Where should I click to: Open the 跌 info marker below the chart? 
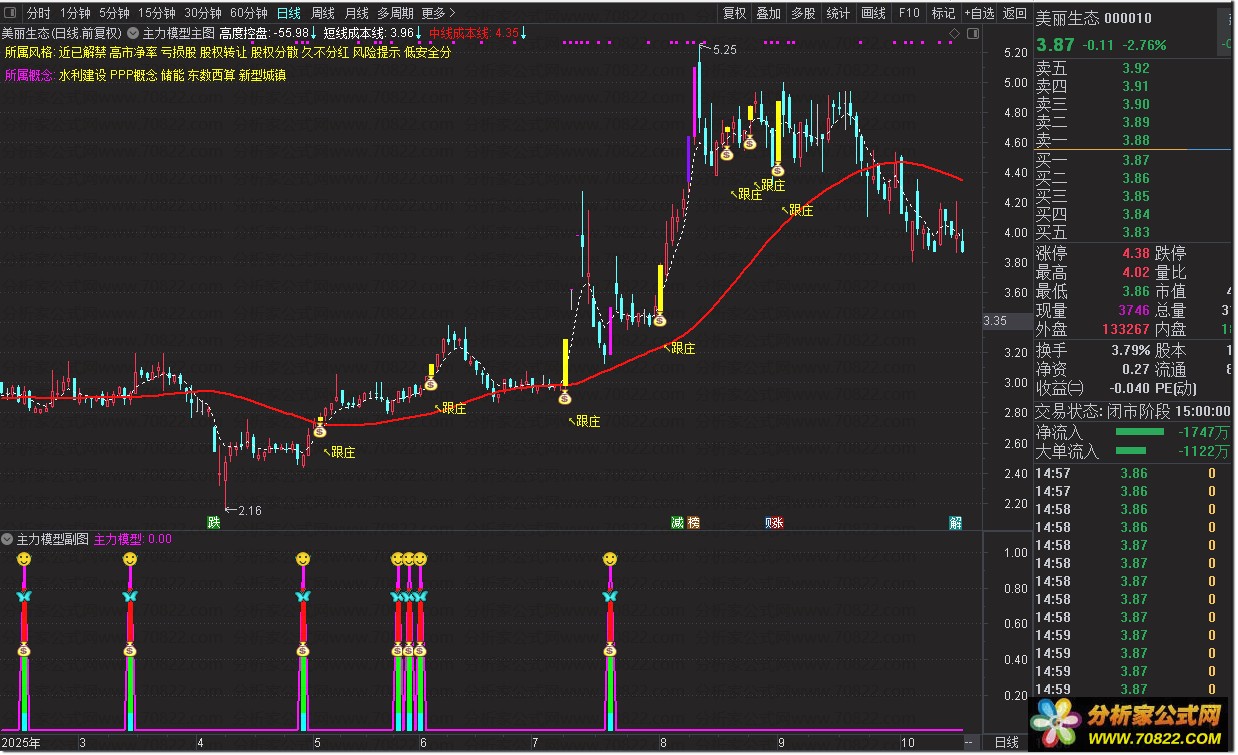click(x=213, y=522)
